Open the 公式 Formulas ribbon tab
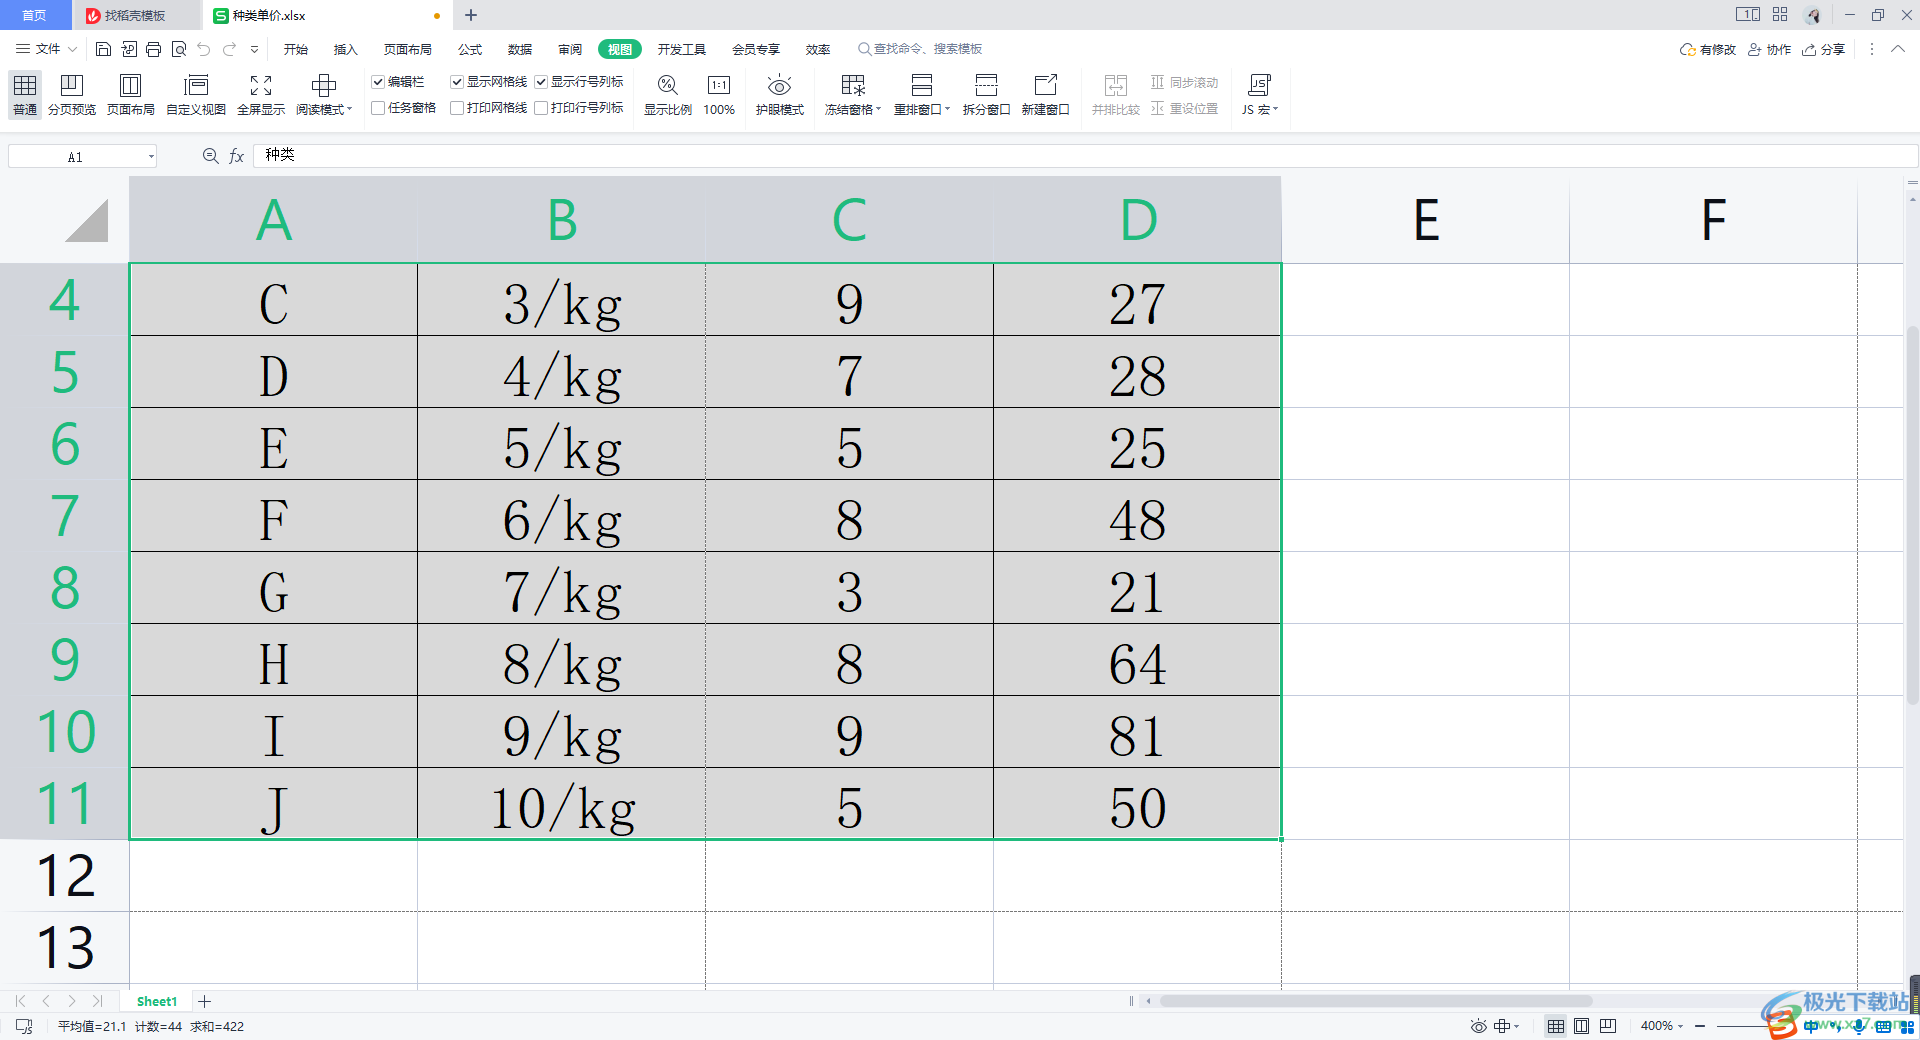This screenshot has height=1040, width=1920. pos(470,49)
